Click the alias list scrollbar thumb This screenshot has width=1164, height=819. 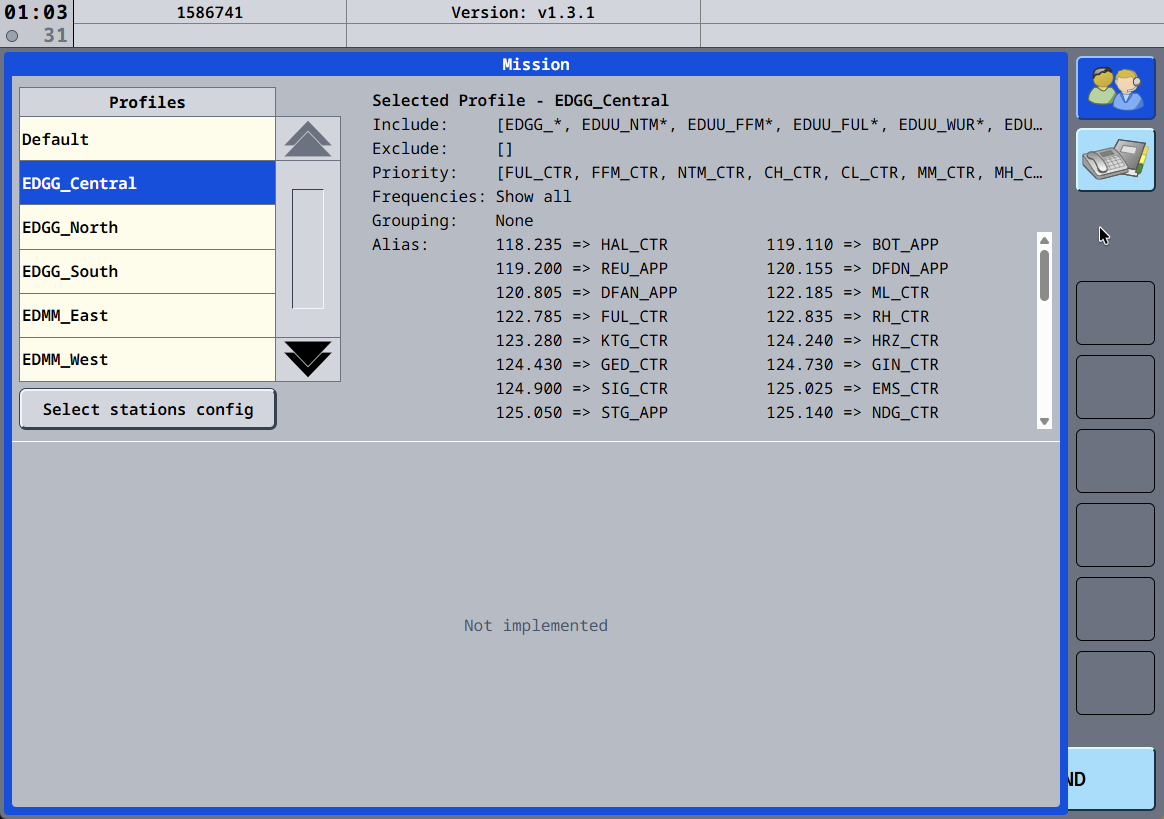click(1044, 275)
